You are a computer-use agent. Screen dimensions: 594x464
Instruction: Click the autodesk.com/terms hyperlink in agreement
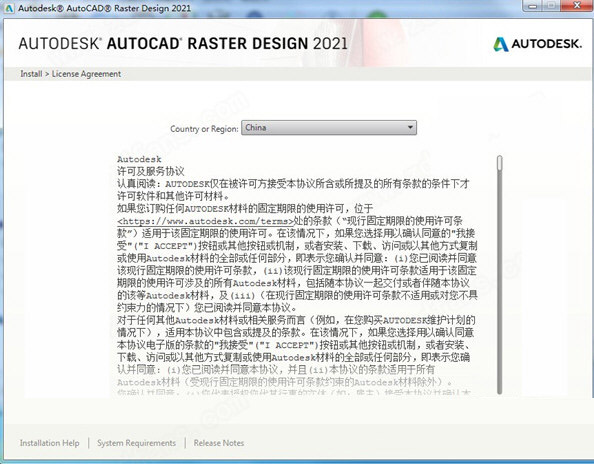205,221
